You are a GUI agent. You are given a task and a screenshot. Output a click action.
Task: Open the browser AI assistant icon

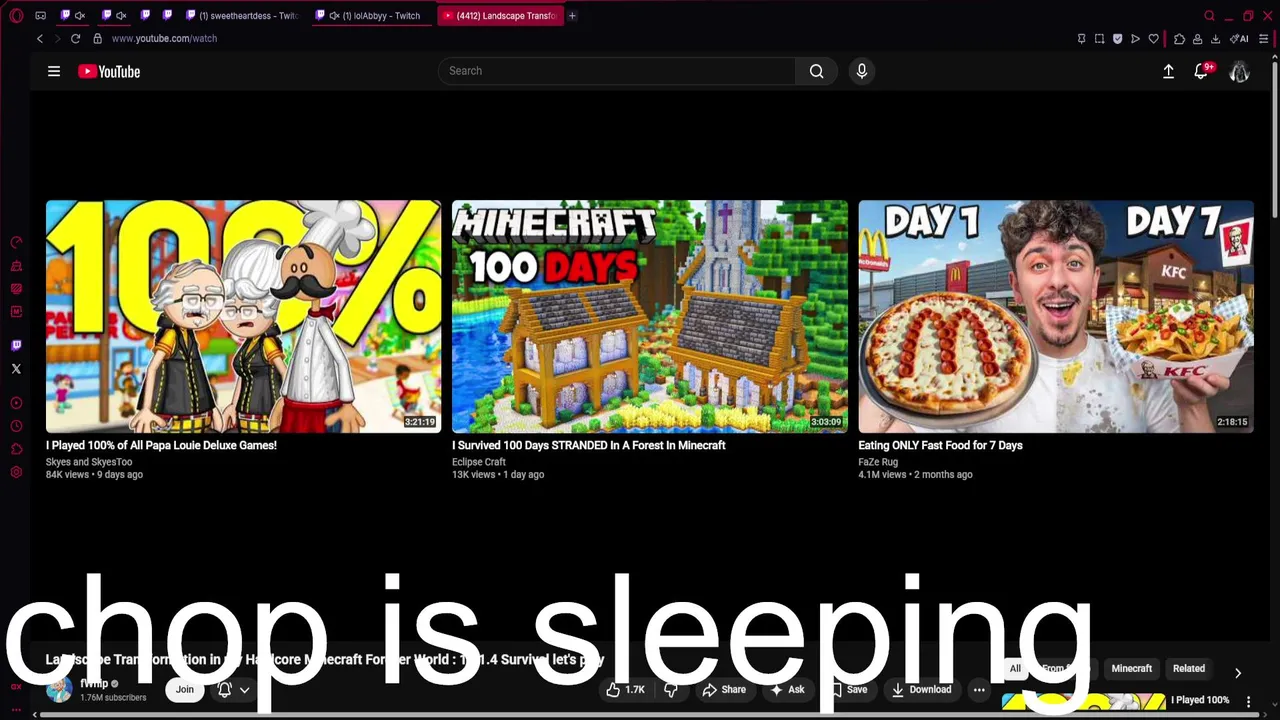[1239, 39]
